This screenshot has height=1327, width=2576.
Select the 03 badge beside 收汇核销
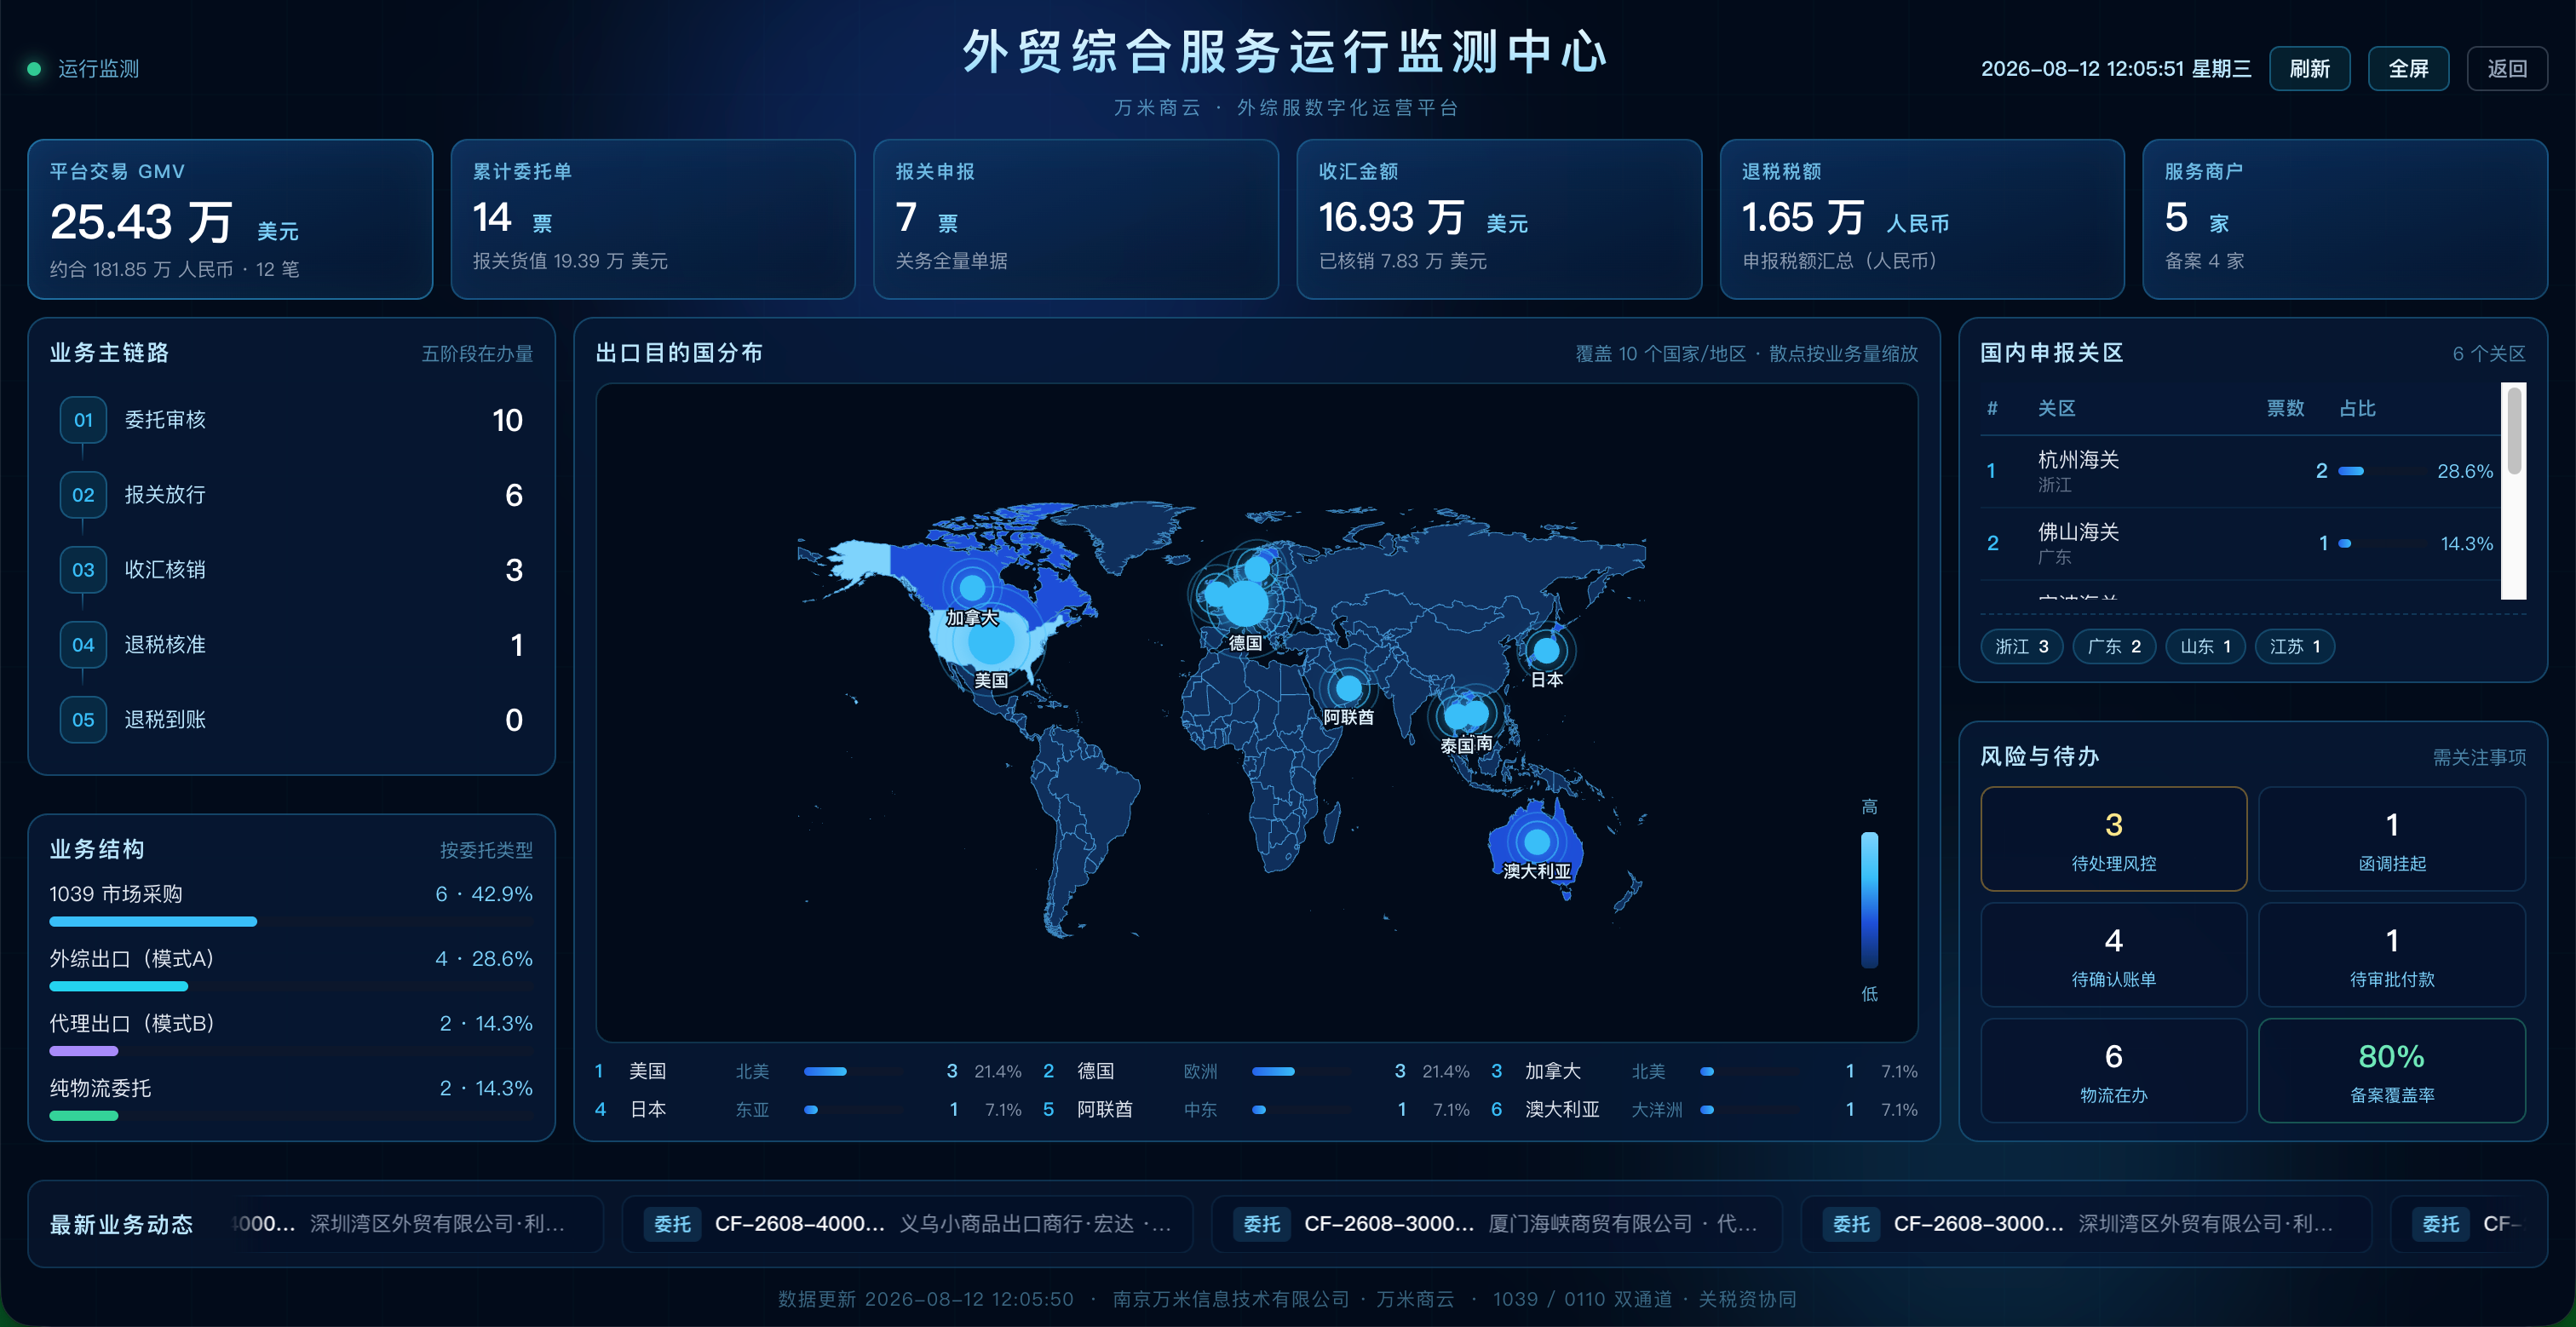pyautogui.click(x=83, y=570)
